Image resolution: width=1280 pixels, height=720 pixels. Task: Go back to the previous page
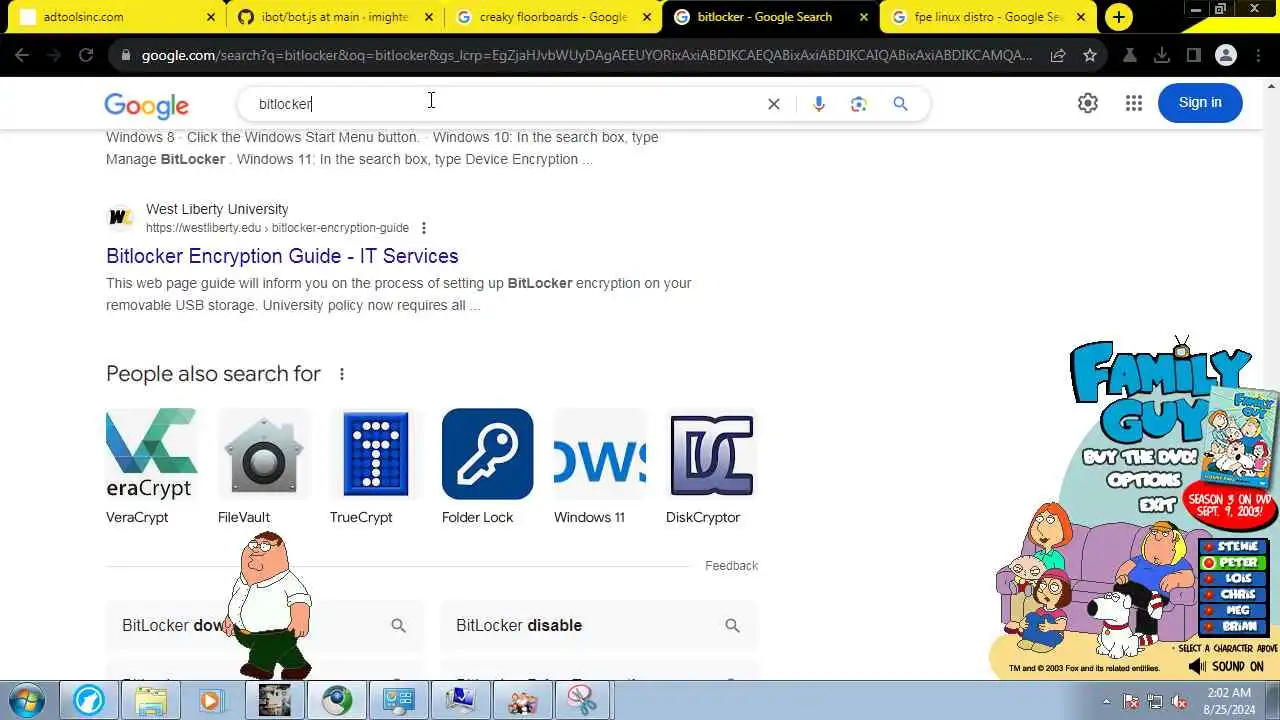22,55
